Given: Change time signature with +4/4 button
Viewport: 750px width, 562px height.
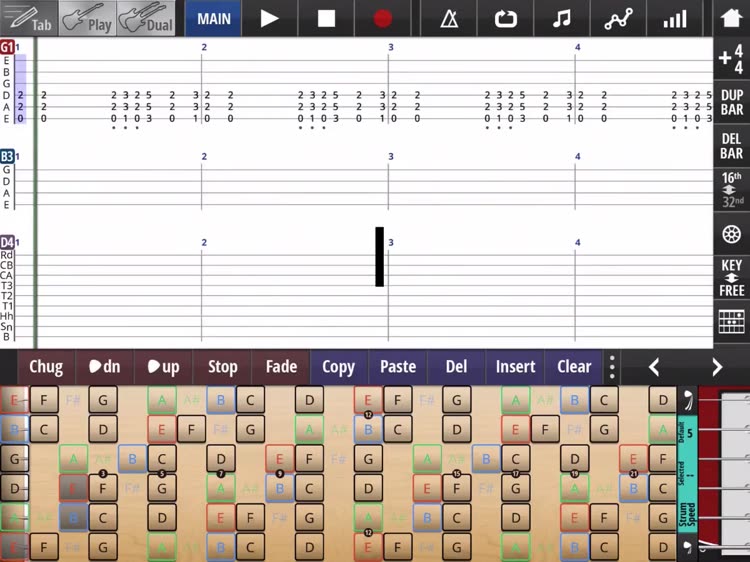Looking at the screenshot, I should click(731, 58).
